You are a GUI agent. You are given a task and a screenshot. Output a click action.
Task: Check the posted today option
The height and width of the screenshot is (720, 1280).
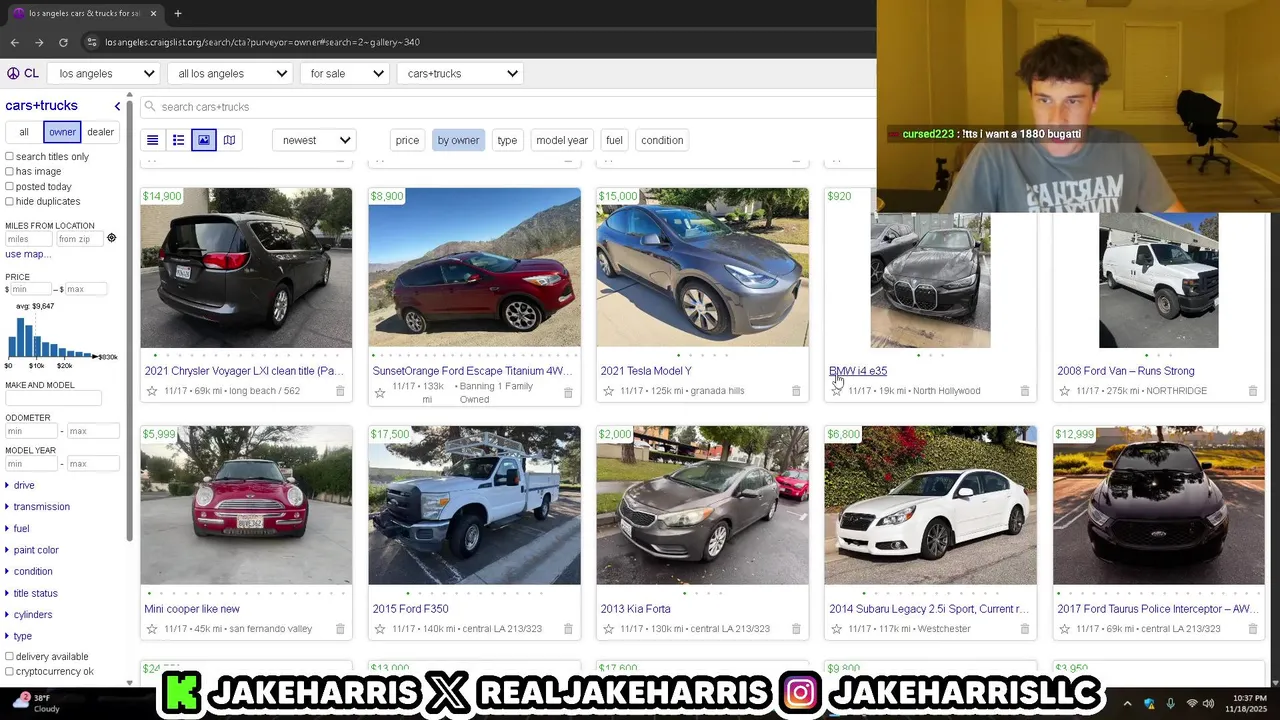10,187
